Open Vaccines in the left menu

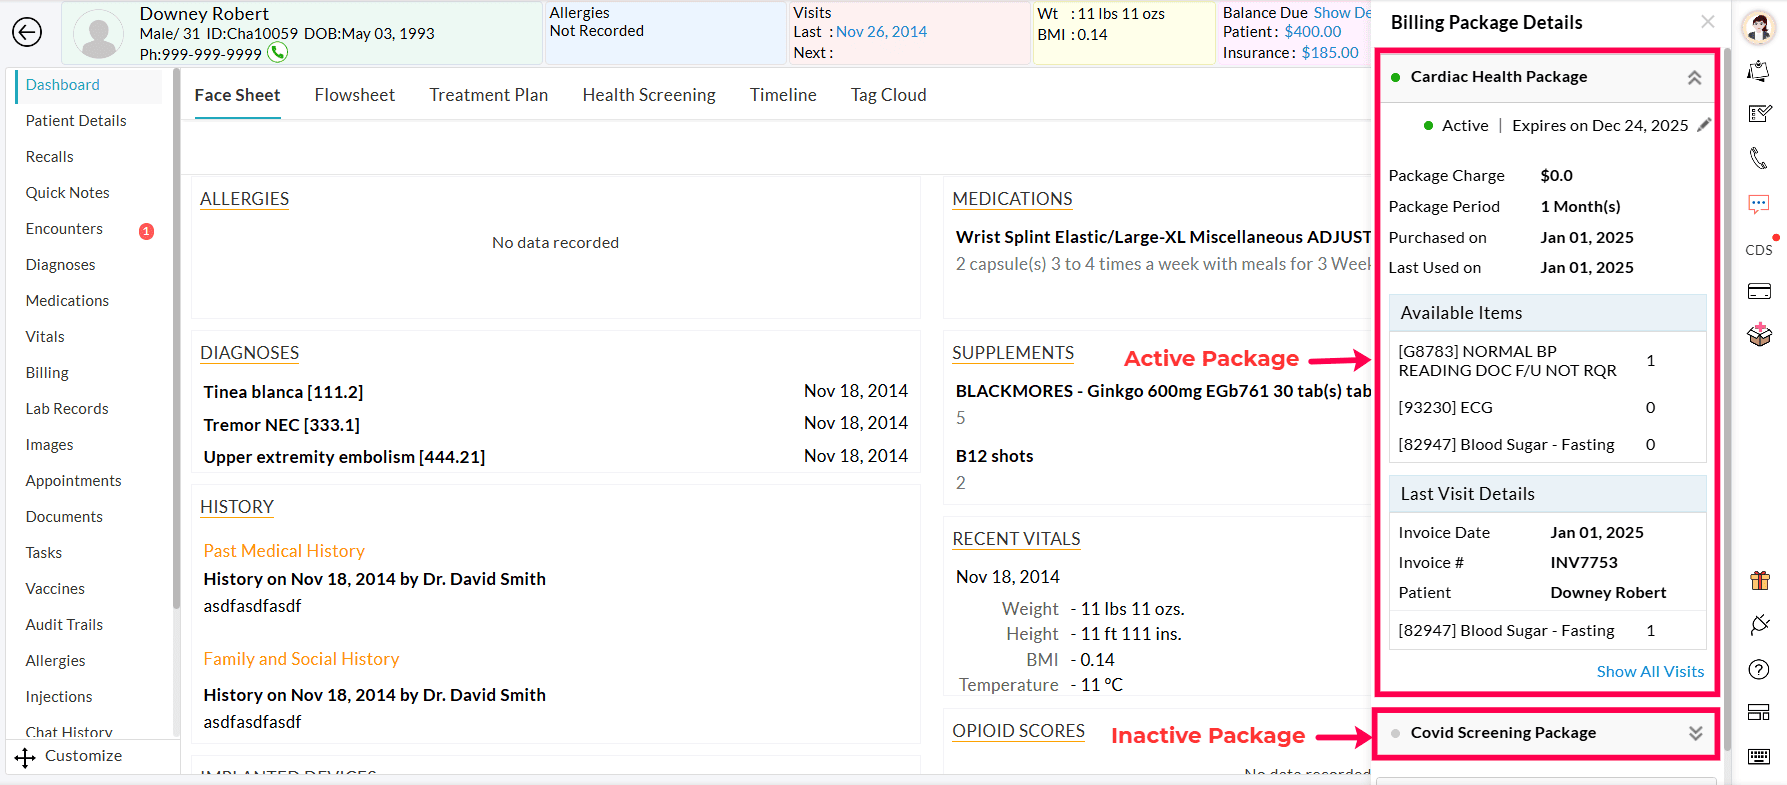[x=55, y=589]
